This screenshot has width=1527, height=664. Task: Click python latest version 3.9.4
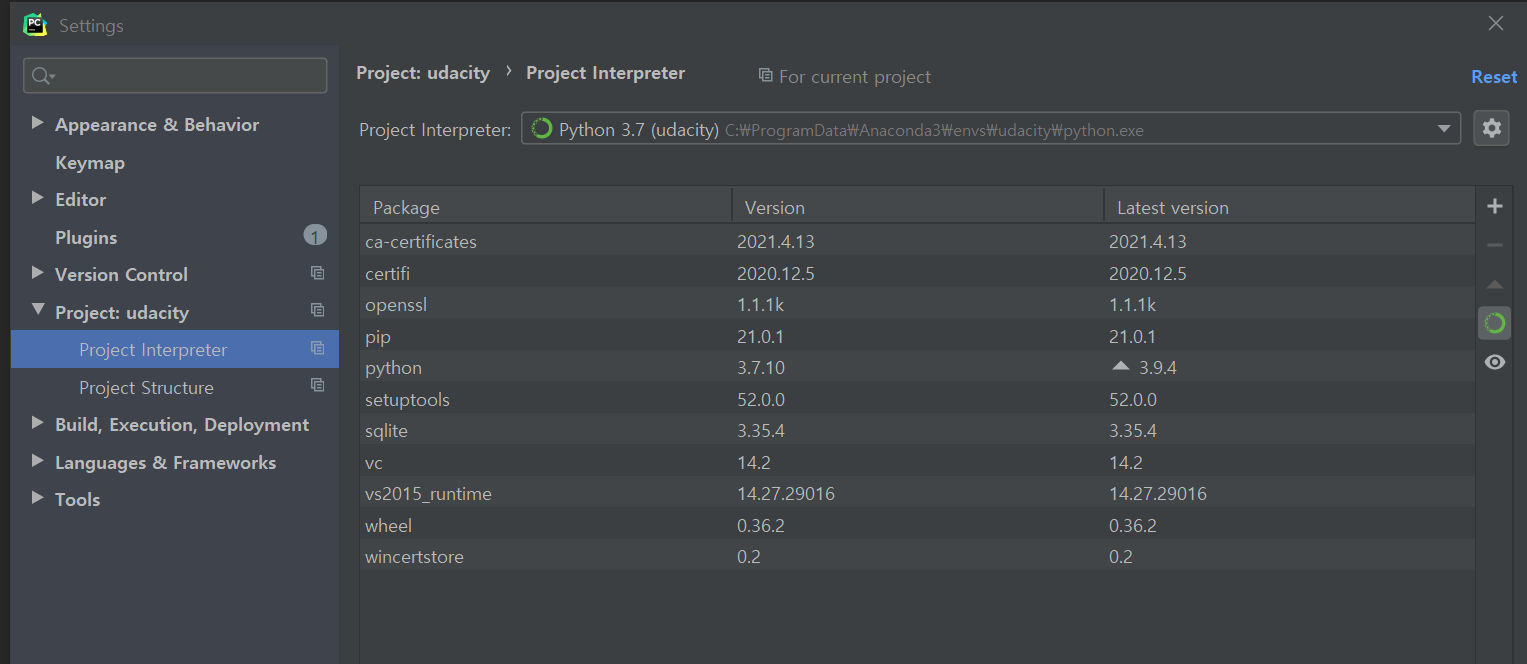pyautogui.click(x=1157, y=368)
